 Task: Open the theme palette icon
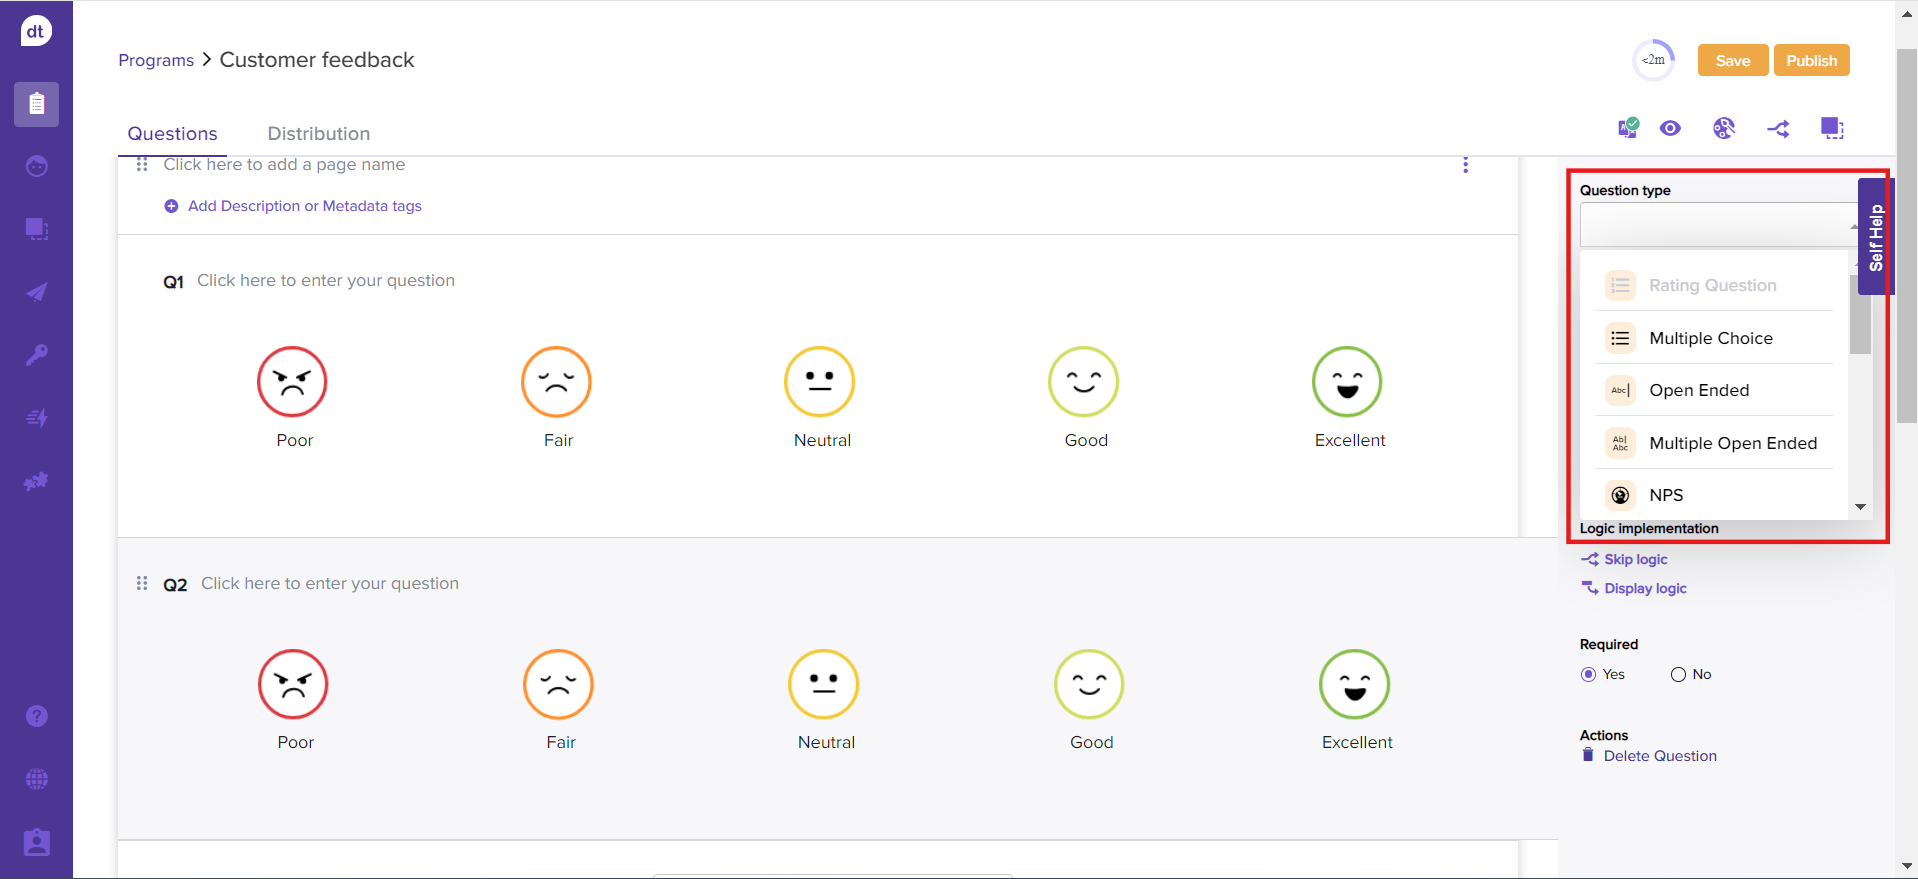pyautogui.click(x=1724, y=128)
